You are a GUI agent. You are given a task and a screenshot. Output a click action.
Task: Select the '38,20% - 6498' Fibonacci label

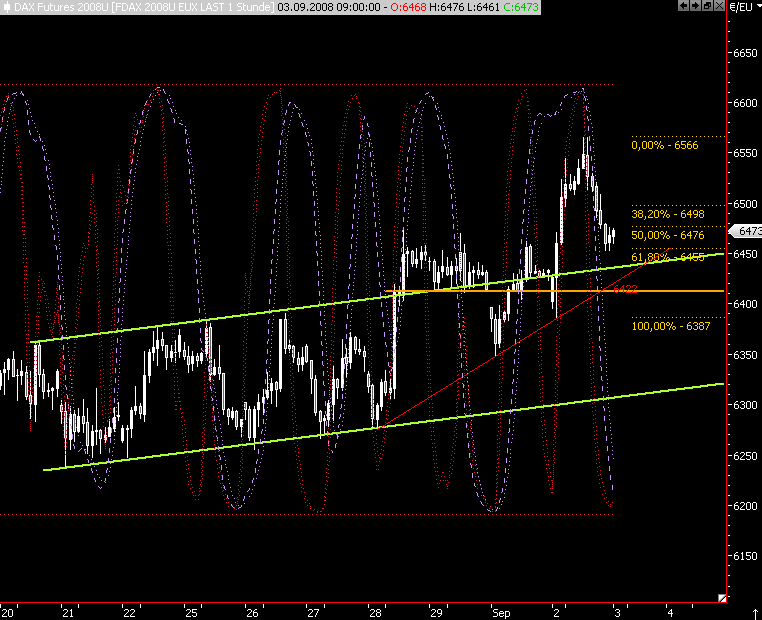click(x=667, y=214)
